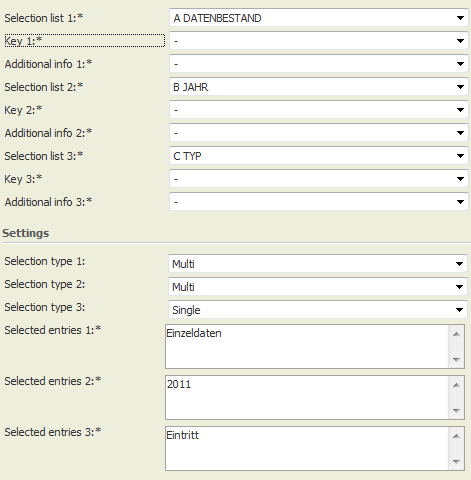Open Selection list 3 showing C TYP
Screen dimensions: 471x480
(318, 156)
